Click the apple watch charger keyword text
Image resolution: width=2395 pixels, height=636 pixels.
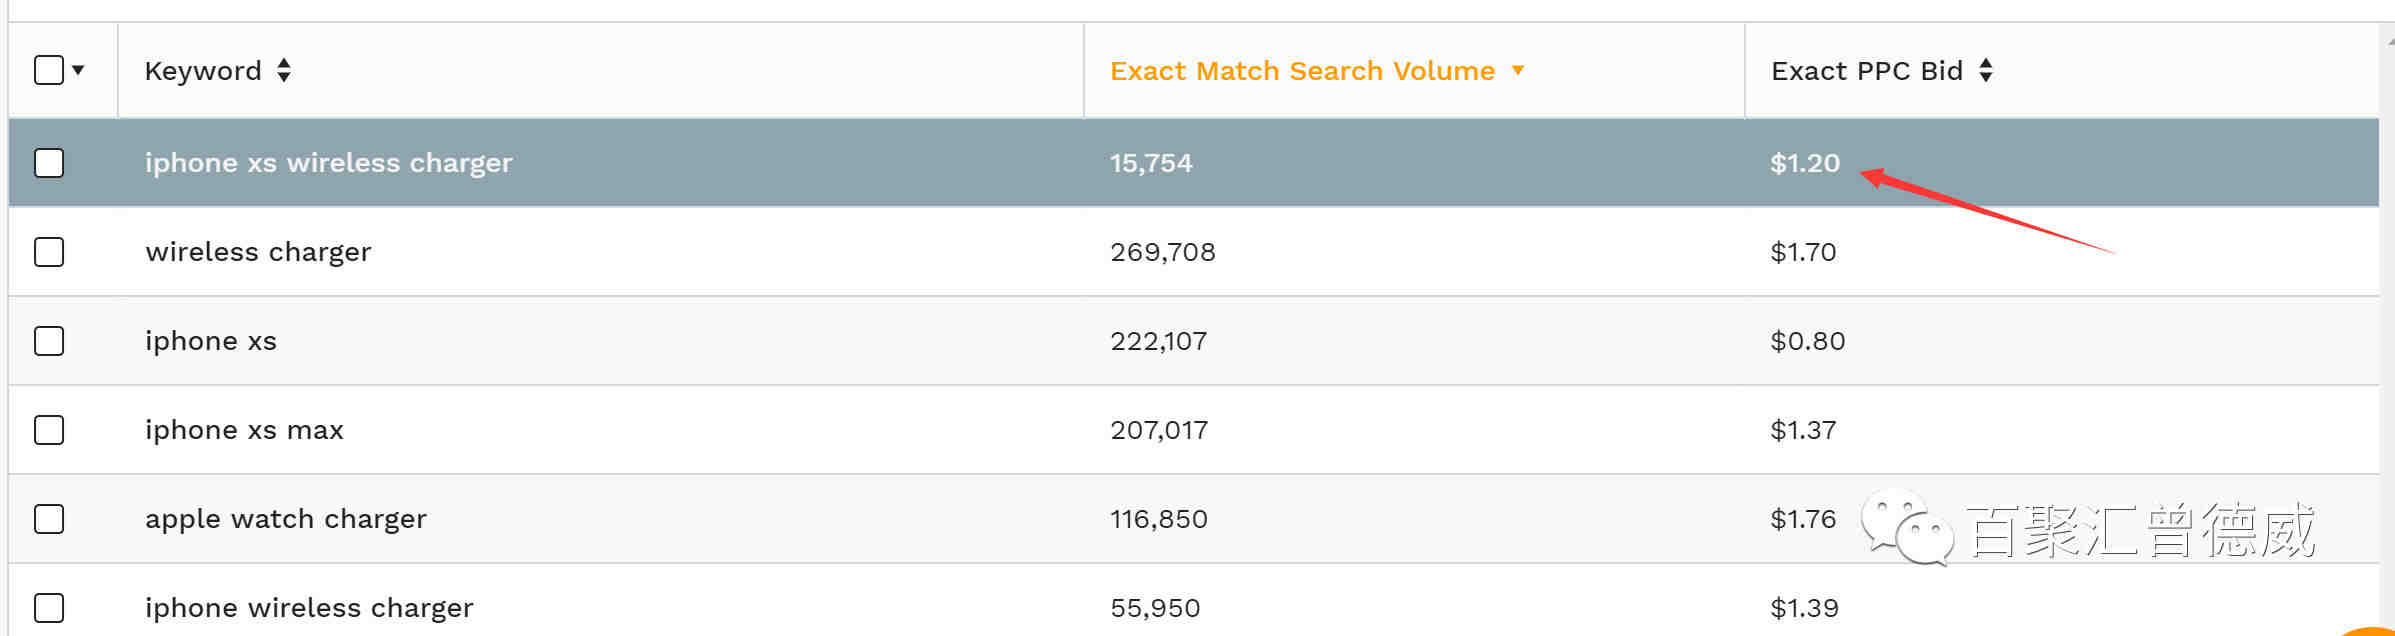coord(286,518)
